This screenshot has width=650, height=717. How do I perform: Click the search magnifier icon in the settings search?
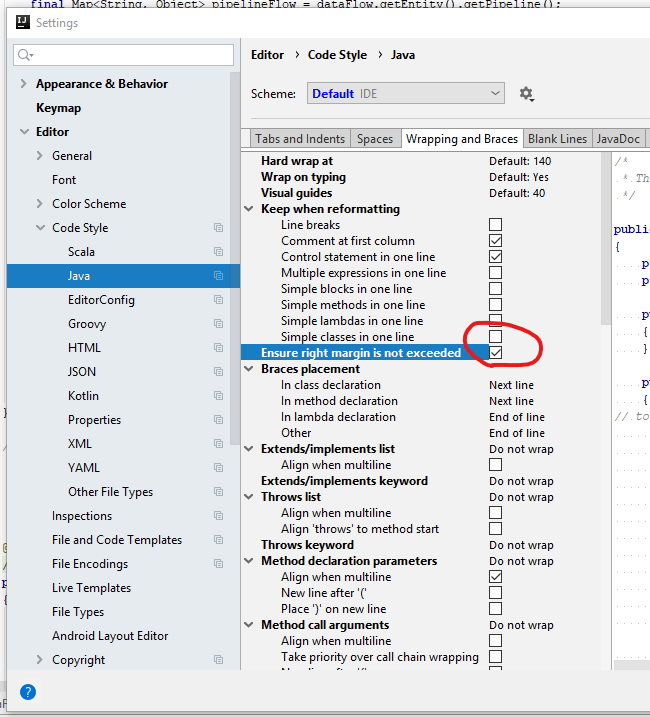pos(25,55)
